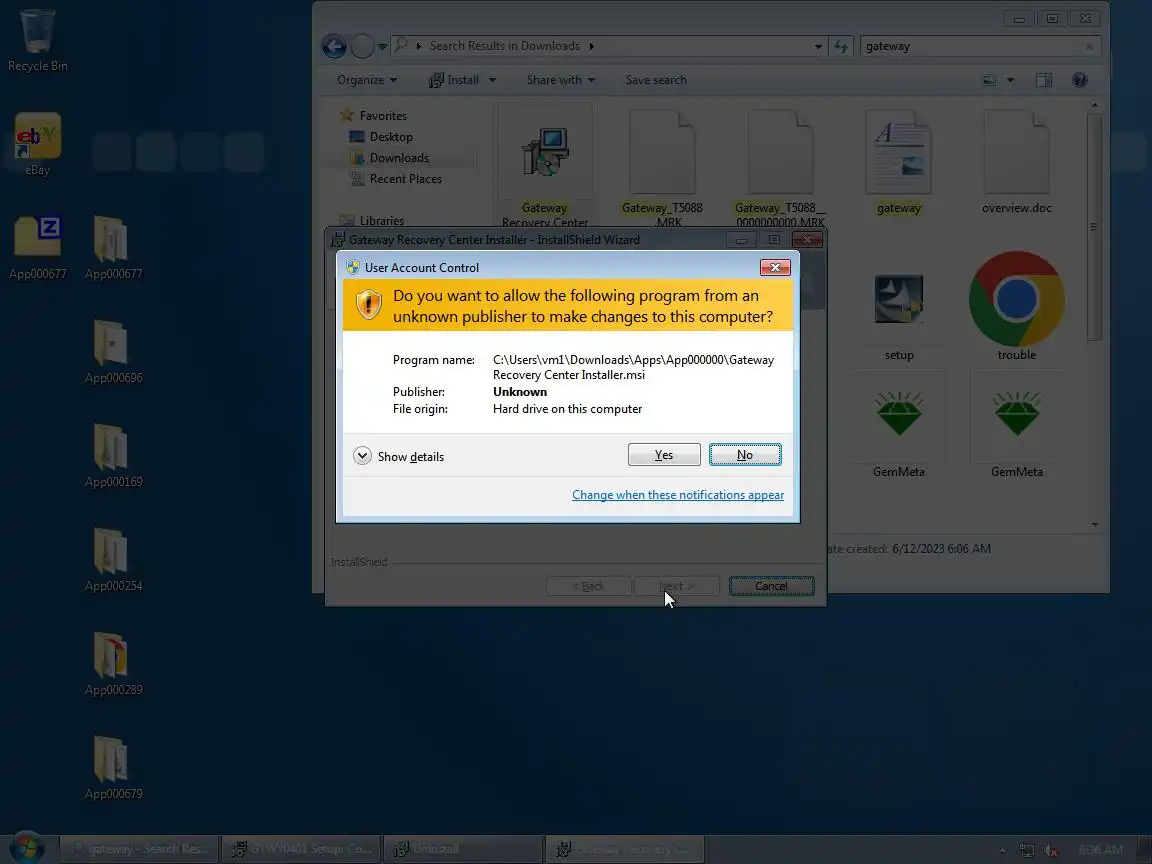Select Gateway_T5088 .MRK file in Explorer

pos(662,166)
